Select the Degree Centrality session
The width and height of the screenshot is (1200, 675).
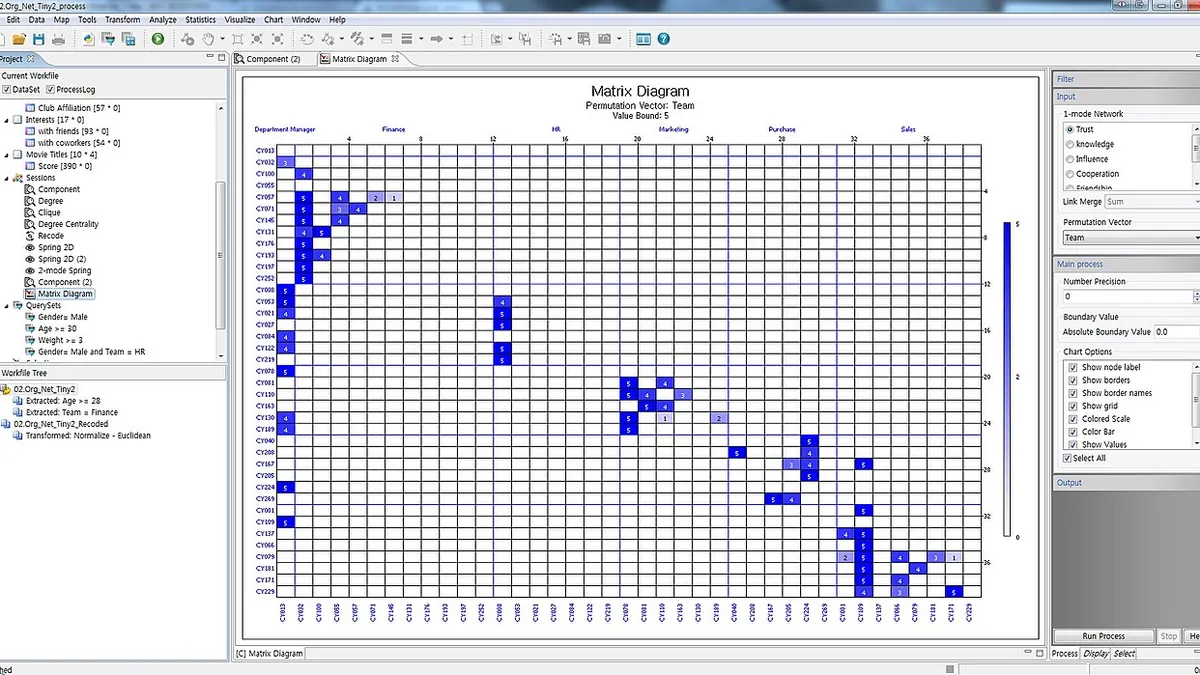click(x=62, y=224)
